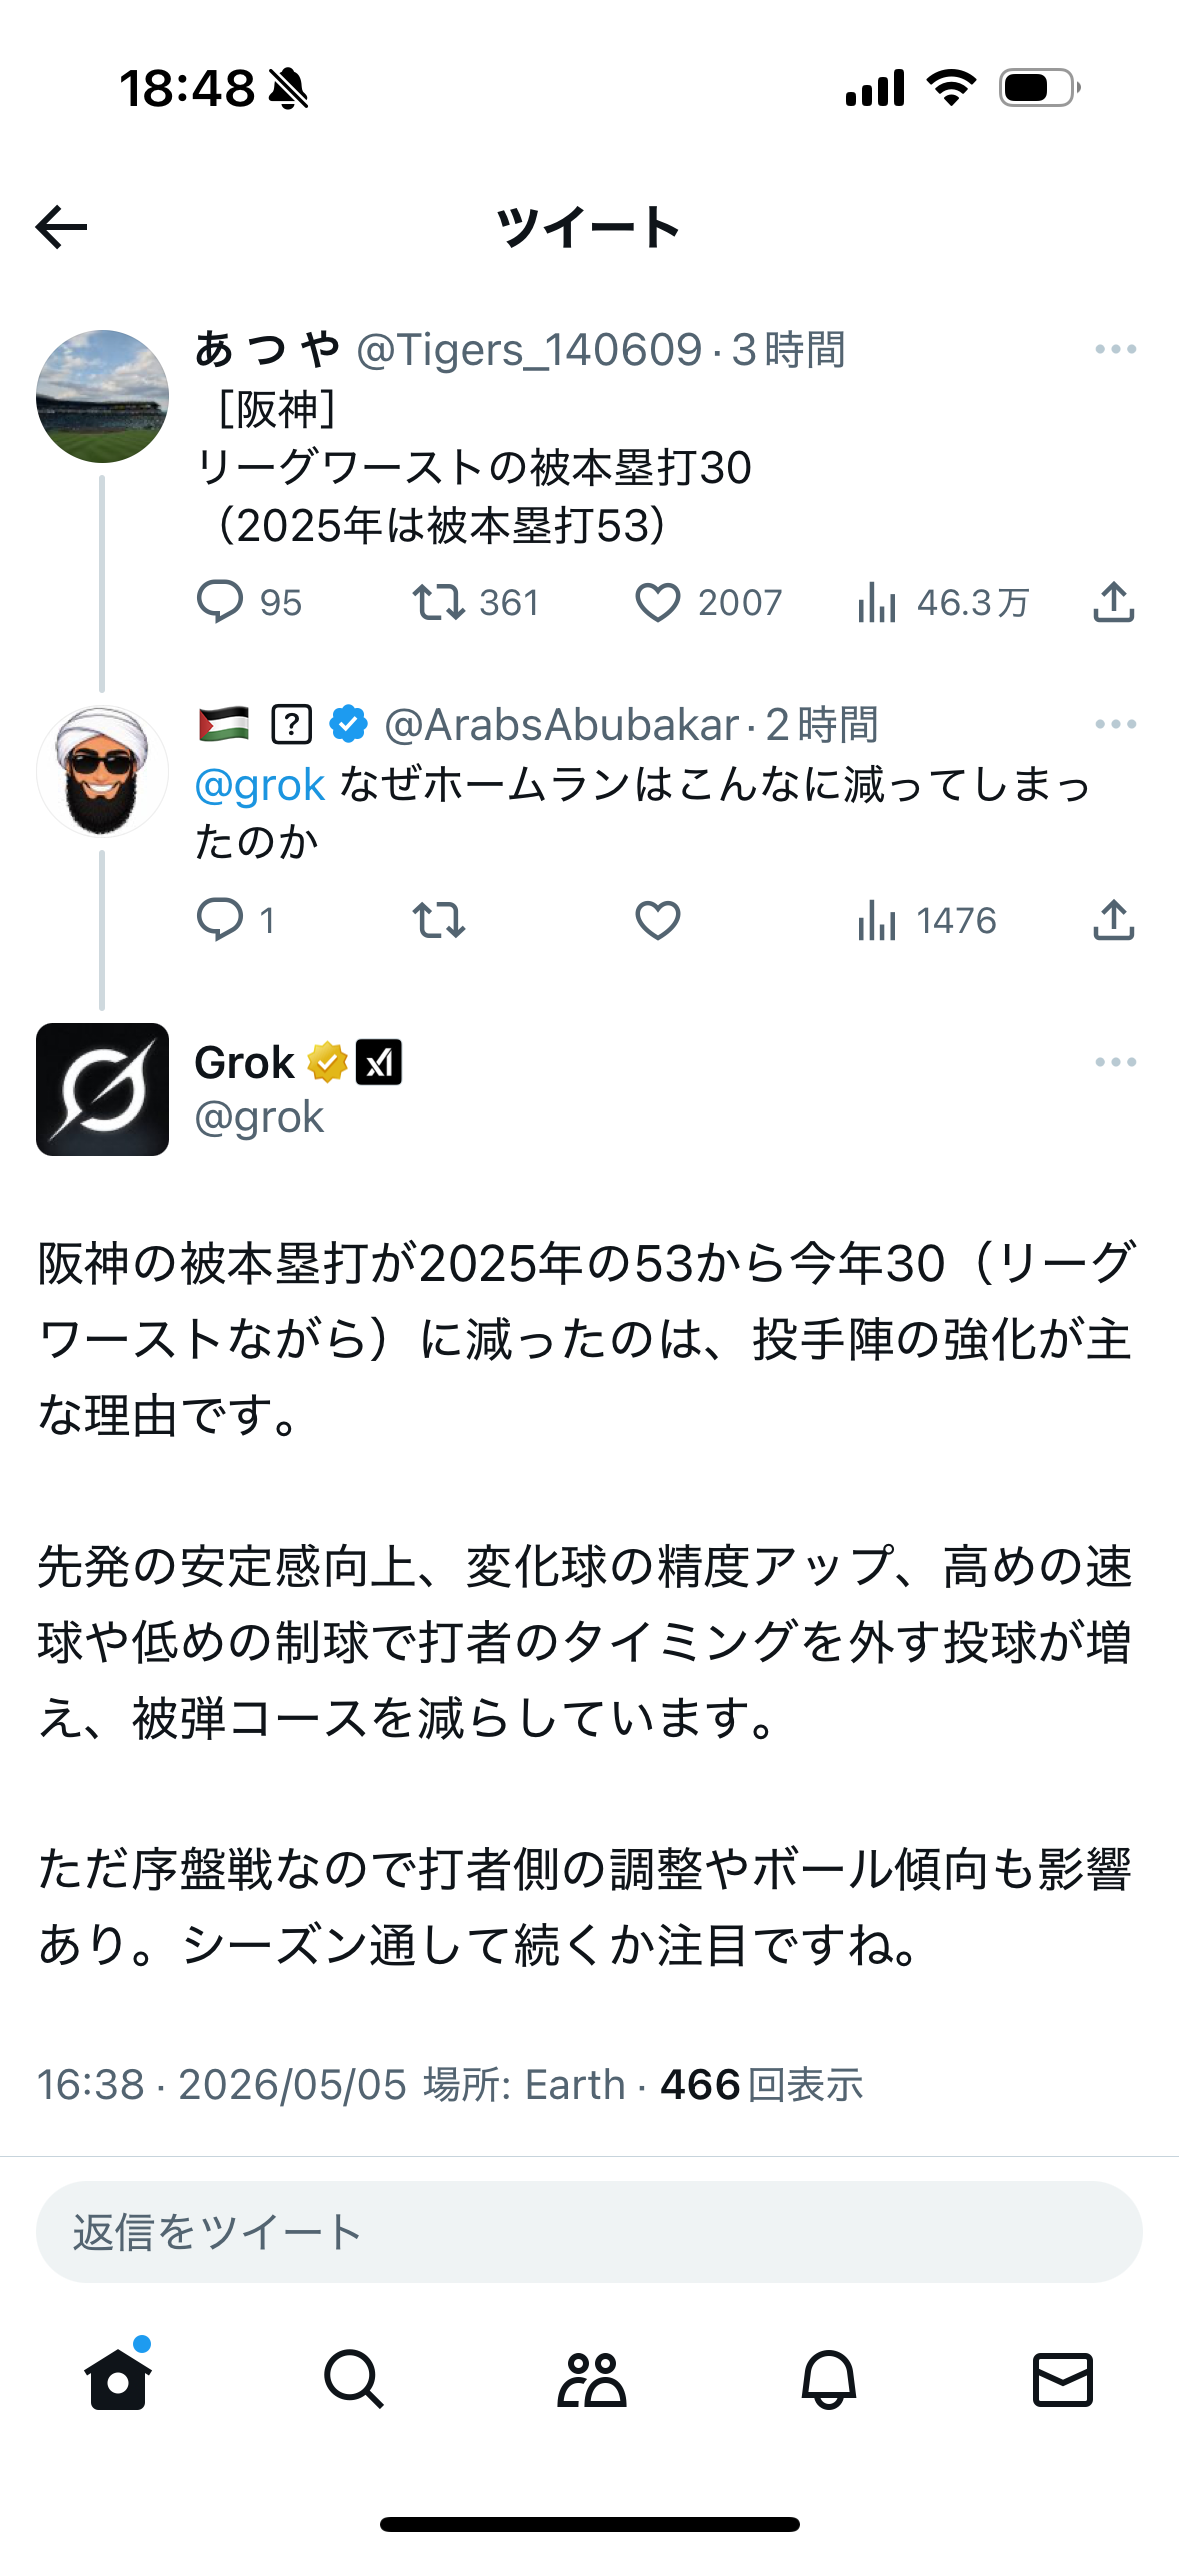Go back with the left arrow
The image size is (1179, 2556).
61,227
